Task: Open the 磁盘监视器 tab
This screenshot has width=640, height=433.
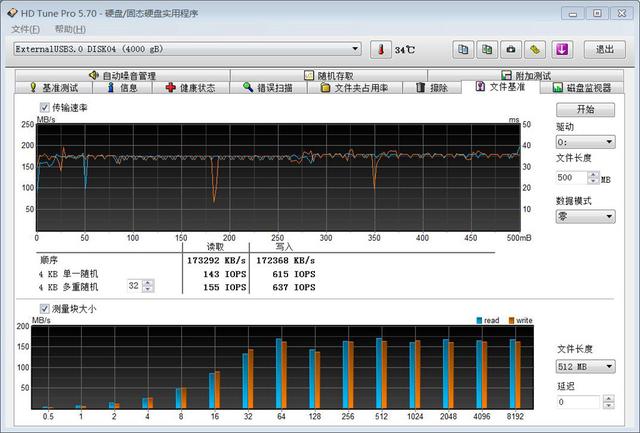Action: (x=582, y=88)
